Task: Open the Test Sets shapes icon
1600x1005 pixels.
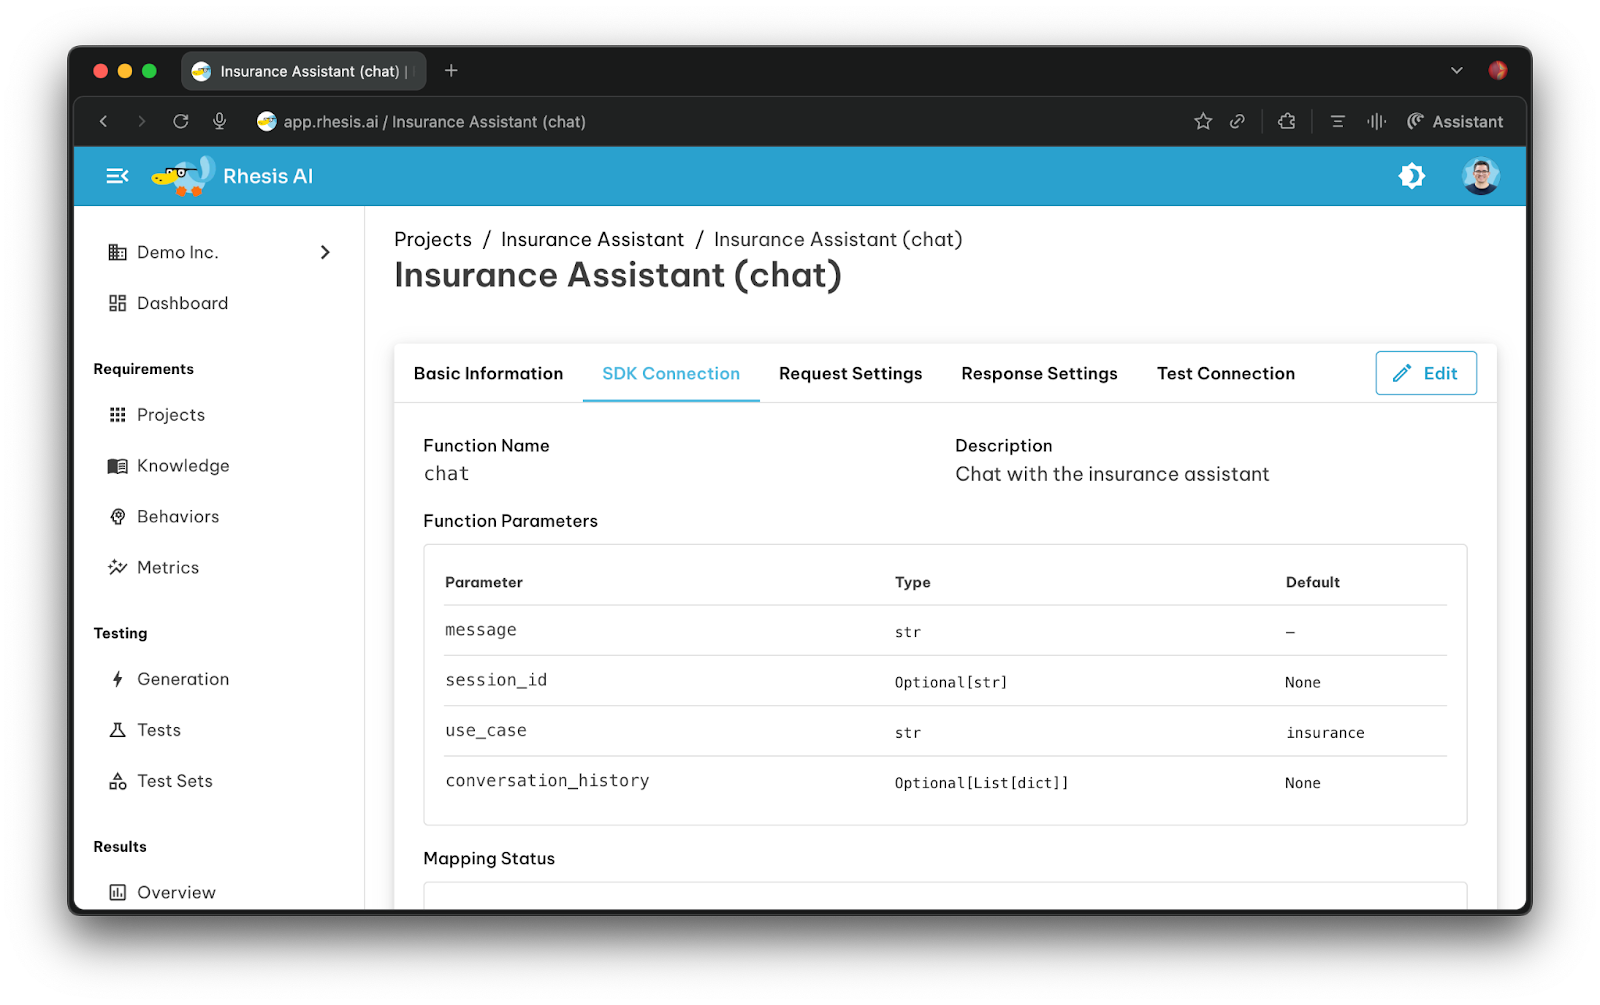Action: click(x=117, y=781)
